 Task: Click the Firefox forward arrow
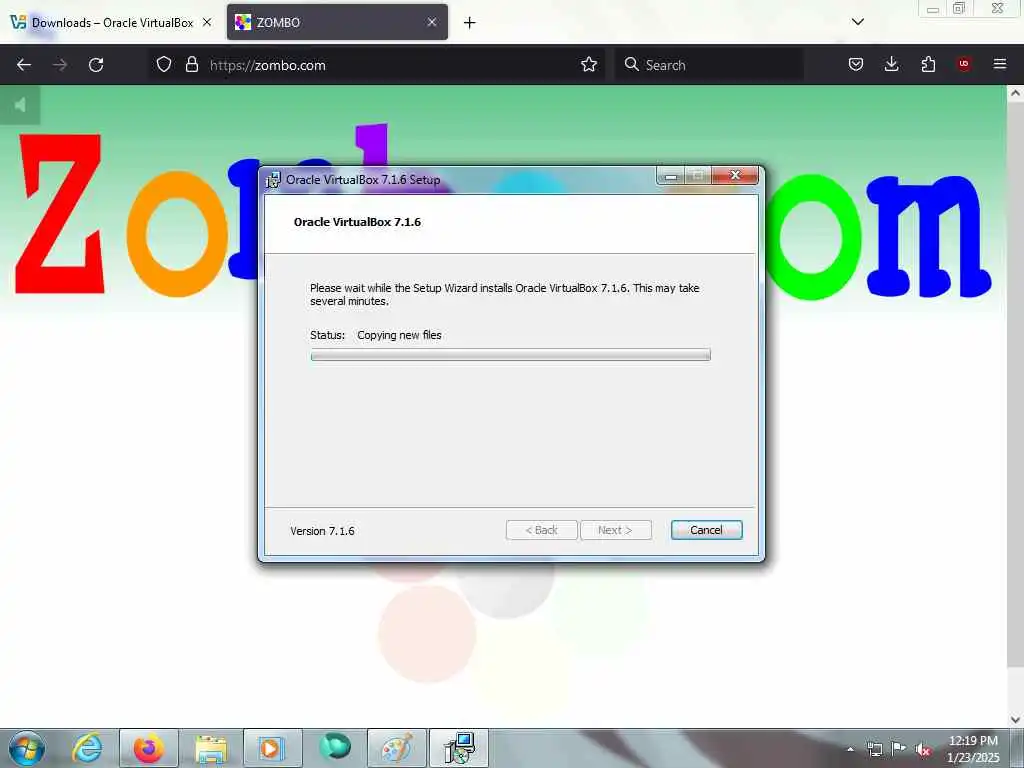click(x=59, y=65)
